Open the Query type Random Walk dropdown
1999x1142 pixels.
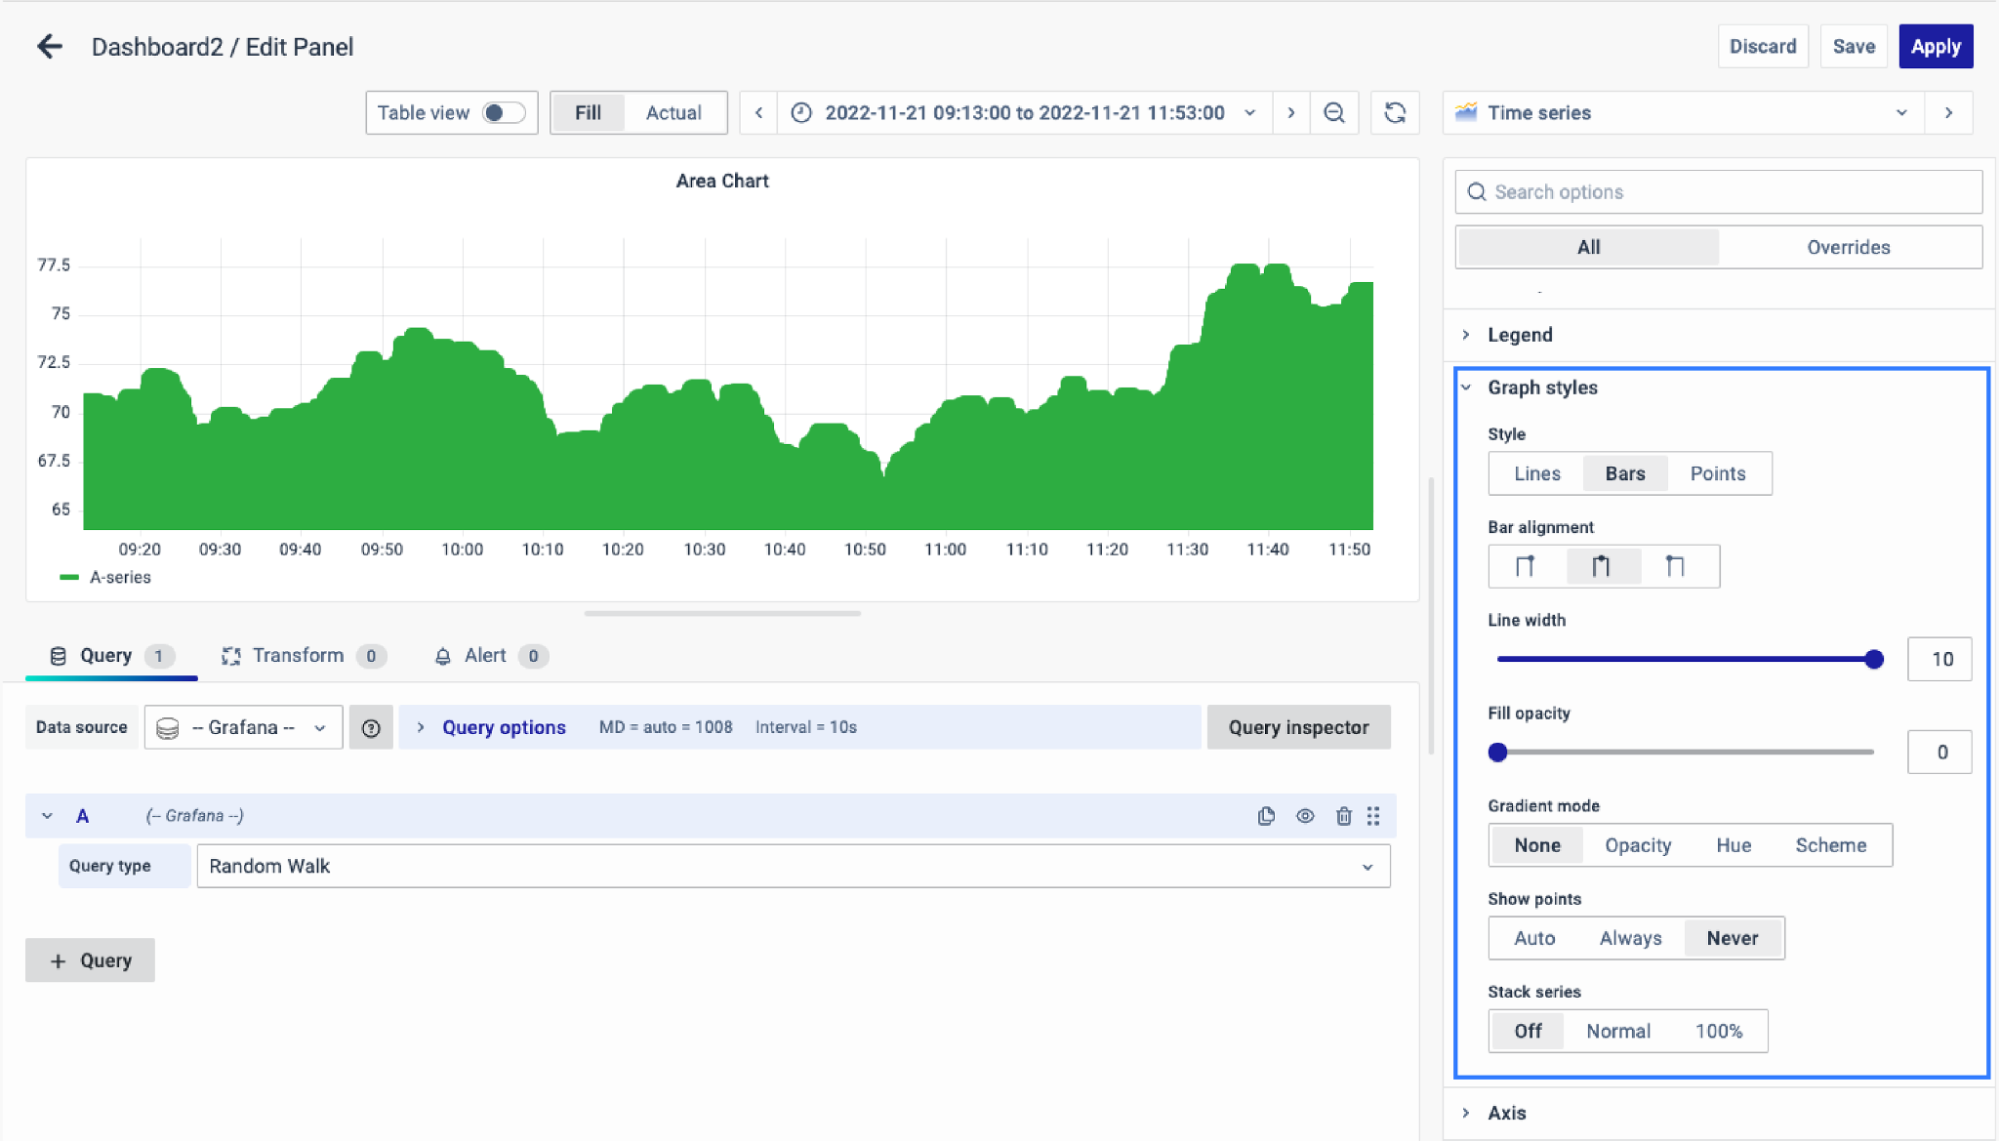coord(792,866)
